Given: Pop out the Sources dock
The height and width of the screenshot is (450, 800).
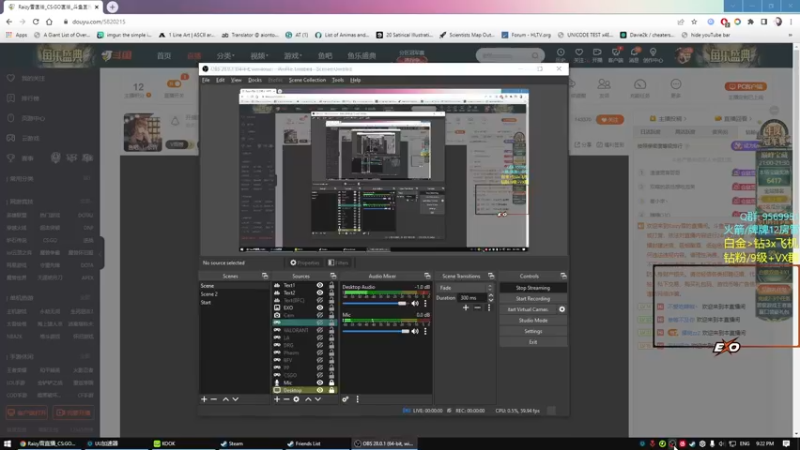Looking at the screenshot, I should 333,276.
